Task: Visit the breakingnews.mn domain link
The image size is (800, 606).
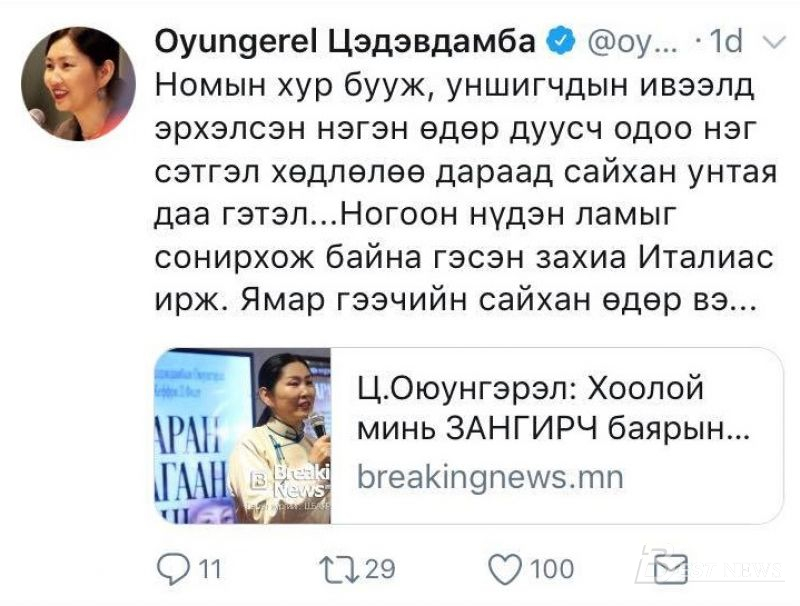Action: 490,478
